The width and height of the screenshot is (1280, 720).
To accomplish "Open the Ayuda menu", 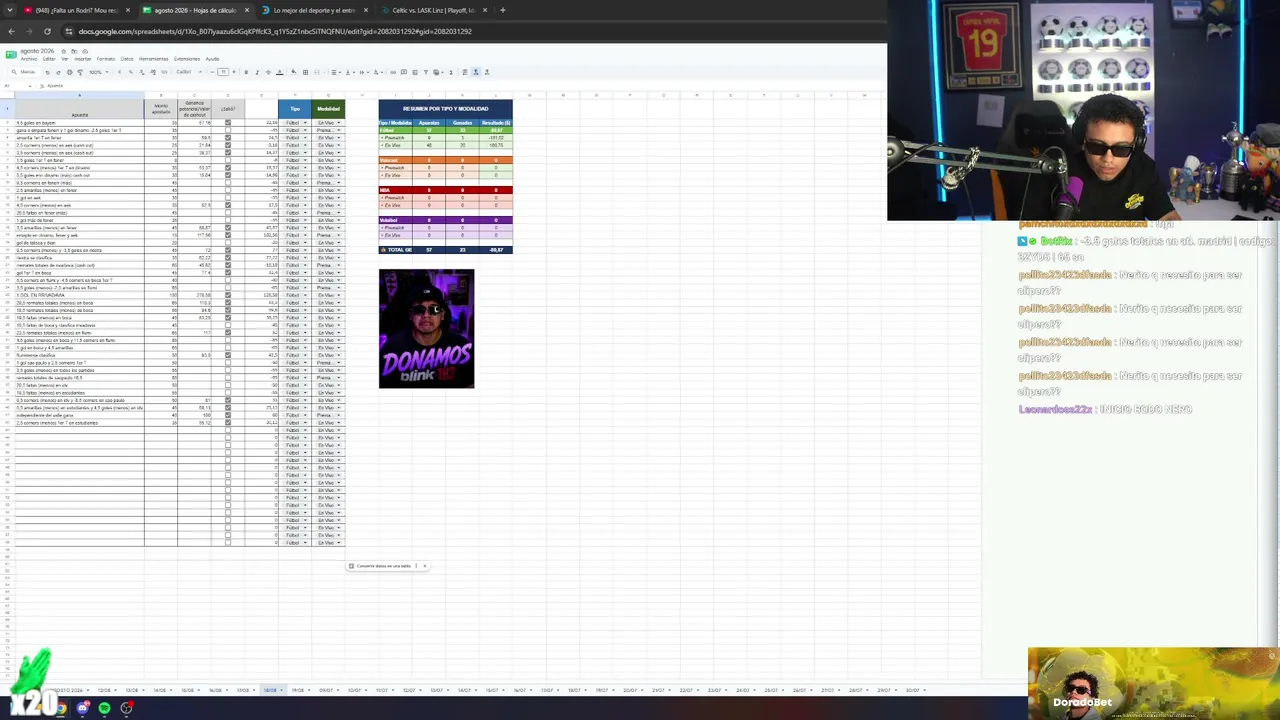I will (212, 59).
